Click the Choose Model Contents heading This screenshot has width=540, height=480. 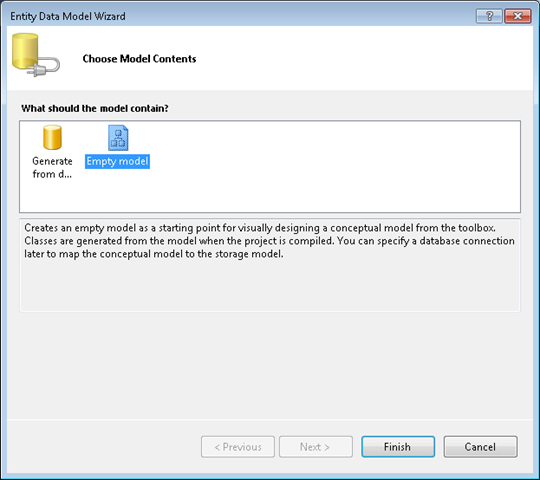139,59
